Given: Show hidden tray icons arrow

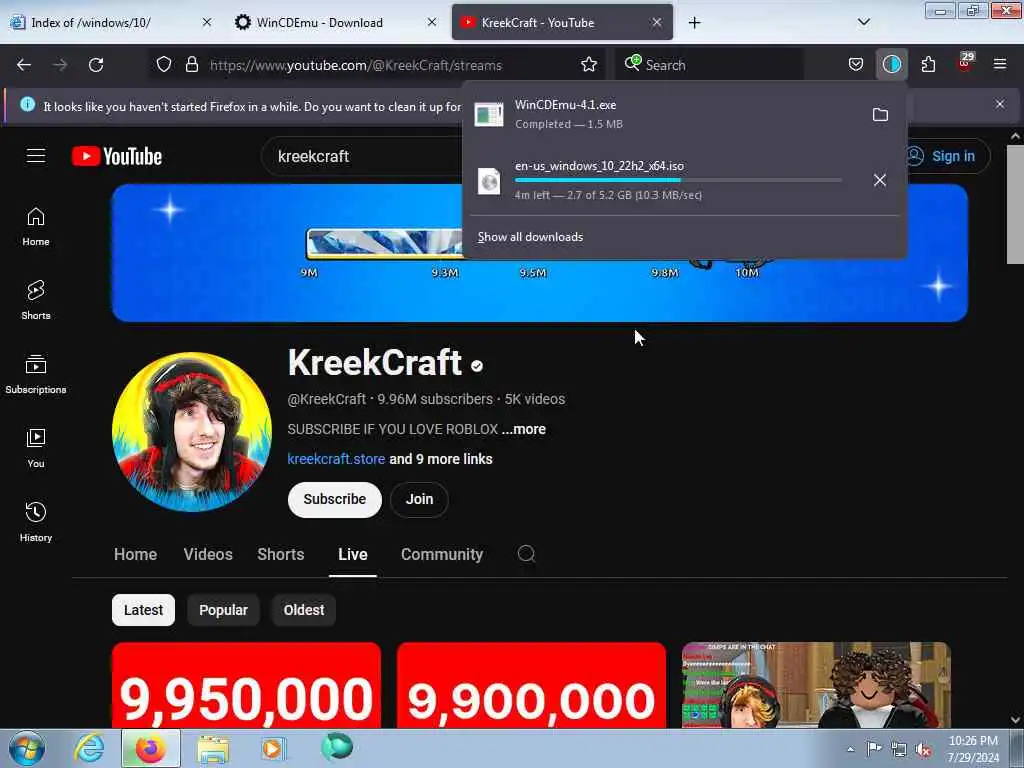Looking at the screenshot, I should (850, 749).
